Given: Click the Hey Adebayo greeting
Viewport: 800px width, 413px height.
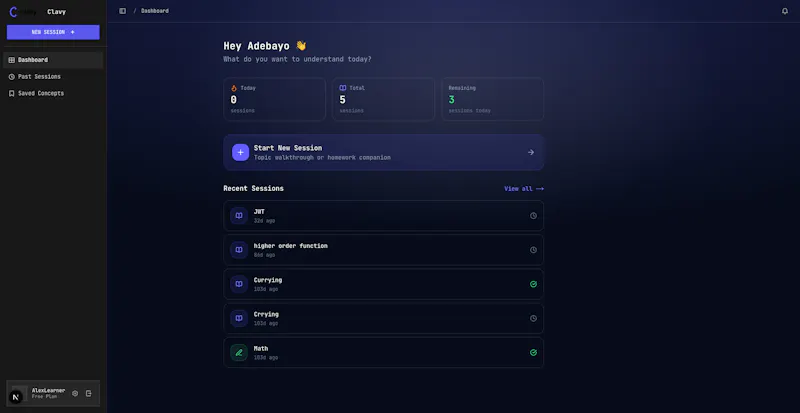Looking at the screenshot, I should coord(265,46).
